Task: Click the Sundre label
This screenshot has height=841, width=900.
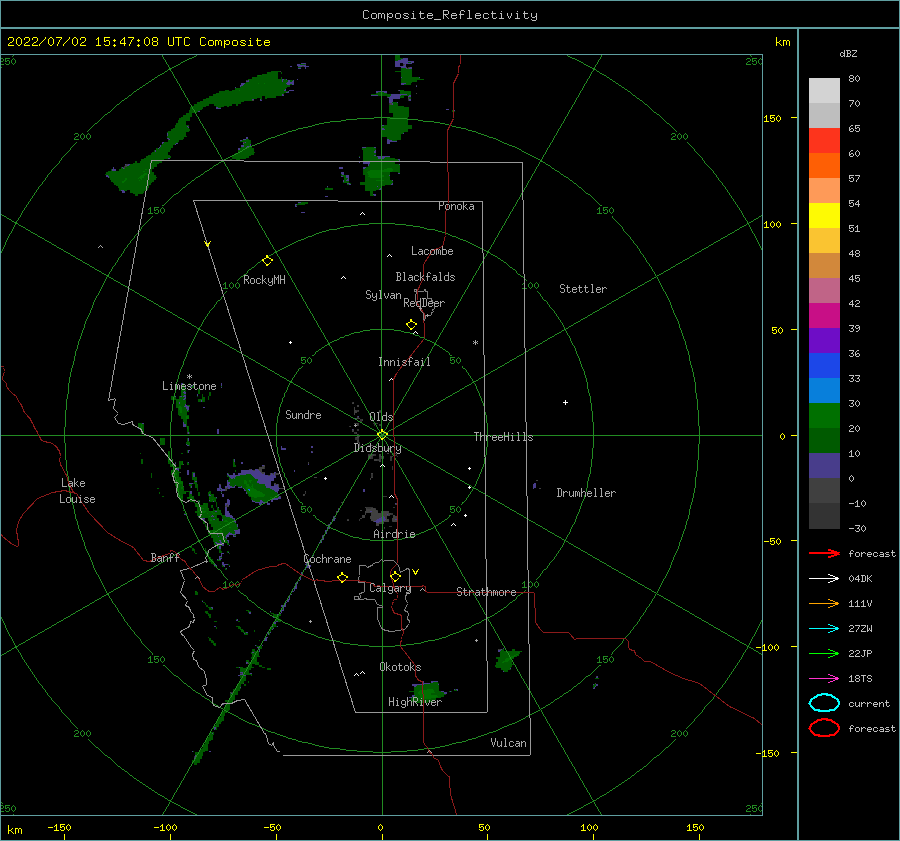Action: 303,414
